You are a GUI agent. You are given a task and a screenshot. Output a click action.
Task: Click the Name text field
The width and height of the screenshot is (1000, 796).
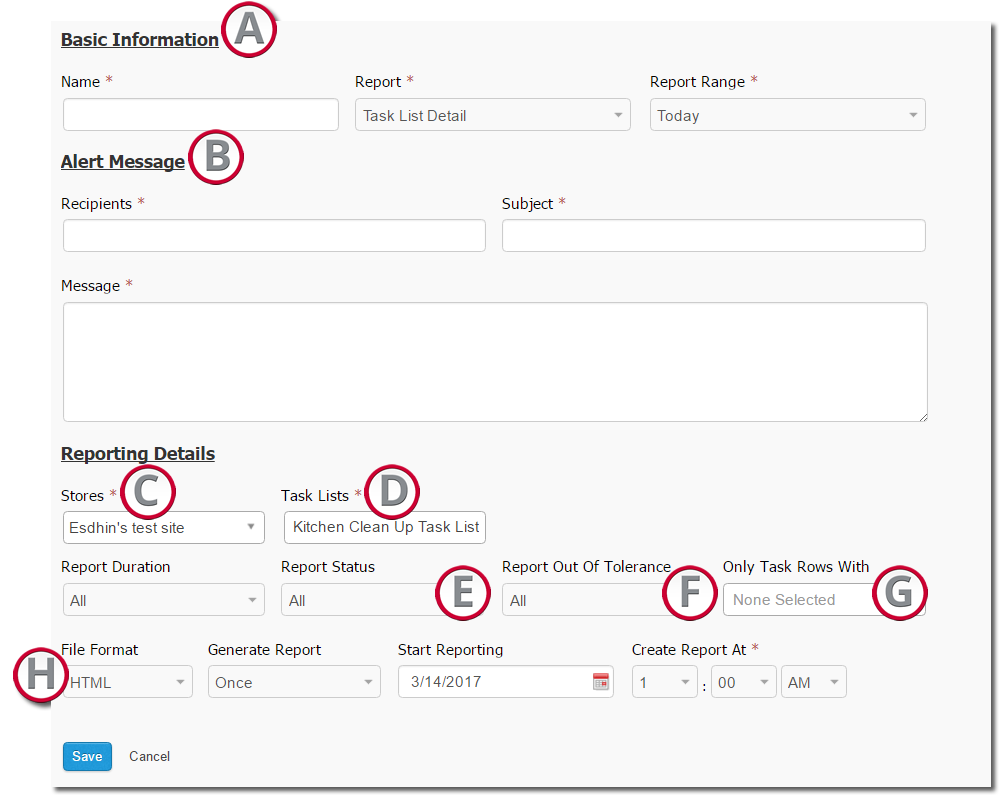201,115
